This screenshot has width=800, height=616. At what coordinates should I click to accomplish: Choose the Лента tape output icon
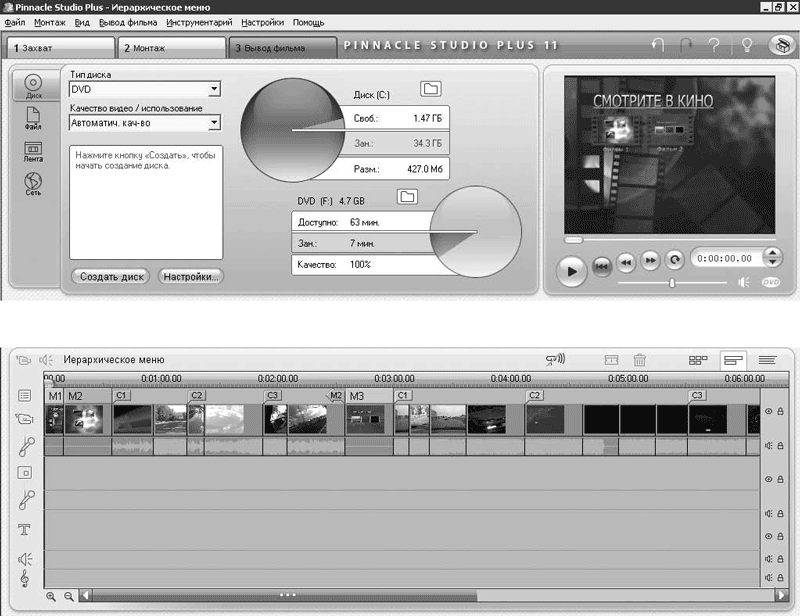(x=33, y=151)
